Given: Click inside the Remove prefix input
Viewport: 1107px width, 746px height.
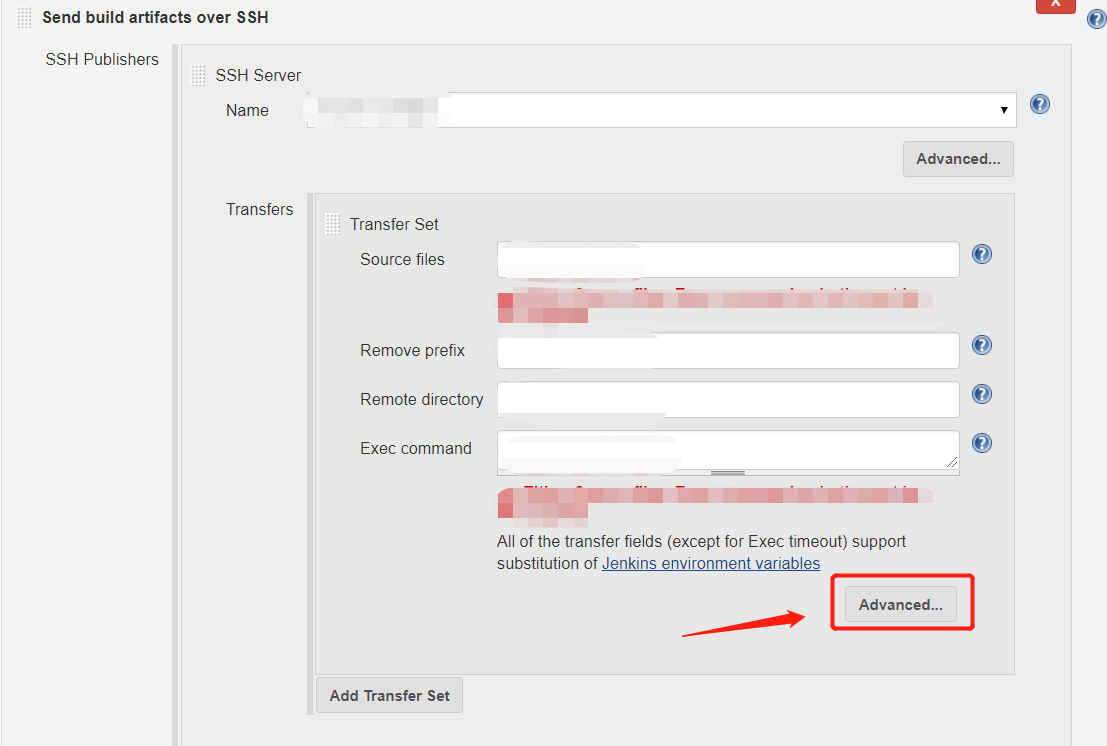Looking at the screenshot, I should pos(727,350).
